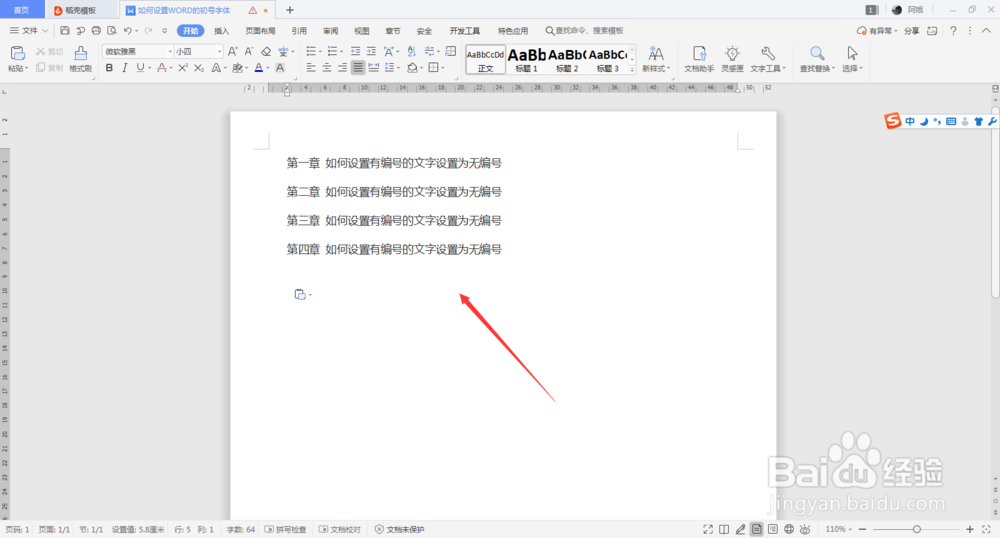Switch to the Page Layout (页面布局) tab
This screenshot has width=1000, height=538.
(x=260, y=31)
